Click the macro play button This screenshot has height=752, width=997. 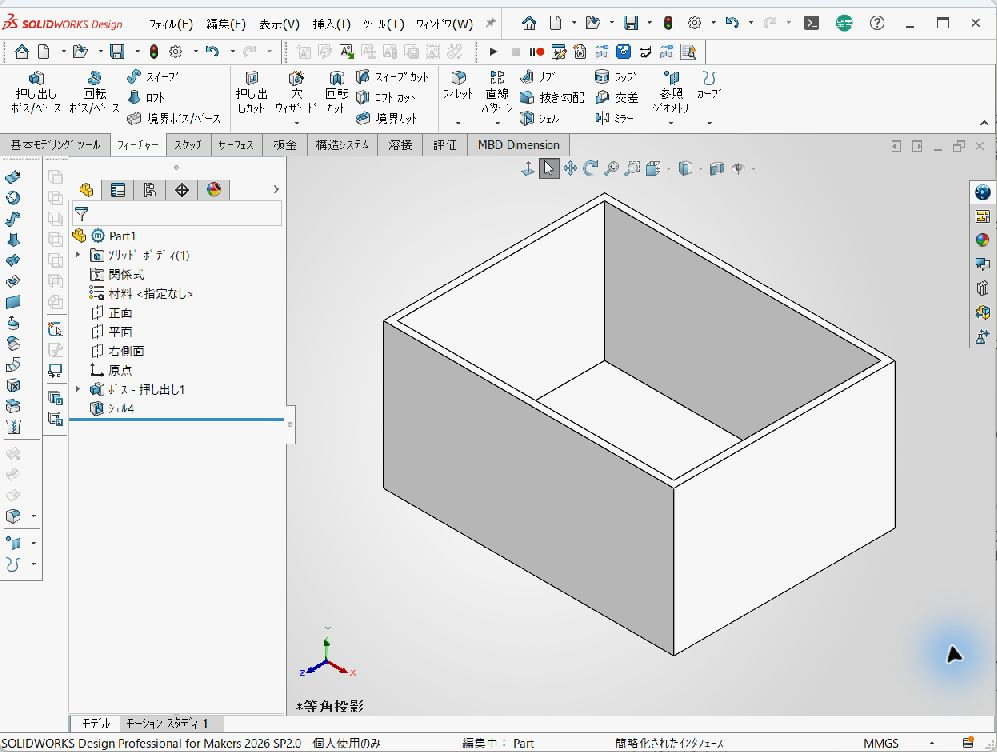point(493,52)
